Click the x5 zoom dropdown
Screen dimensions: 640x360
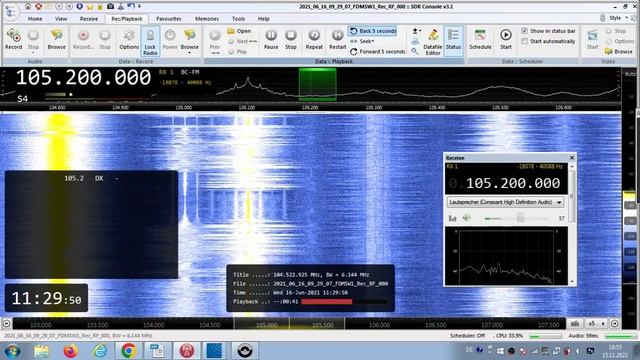tap(596, 324)
